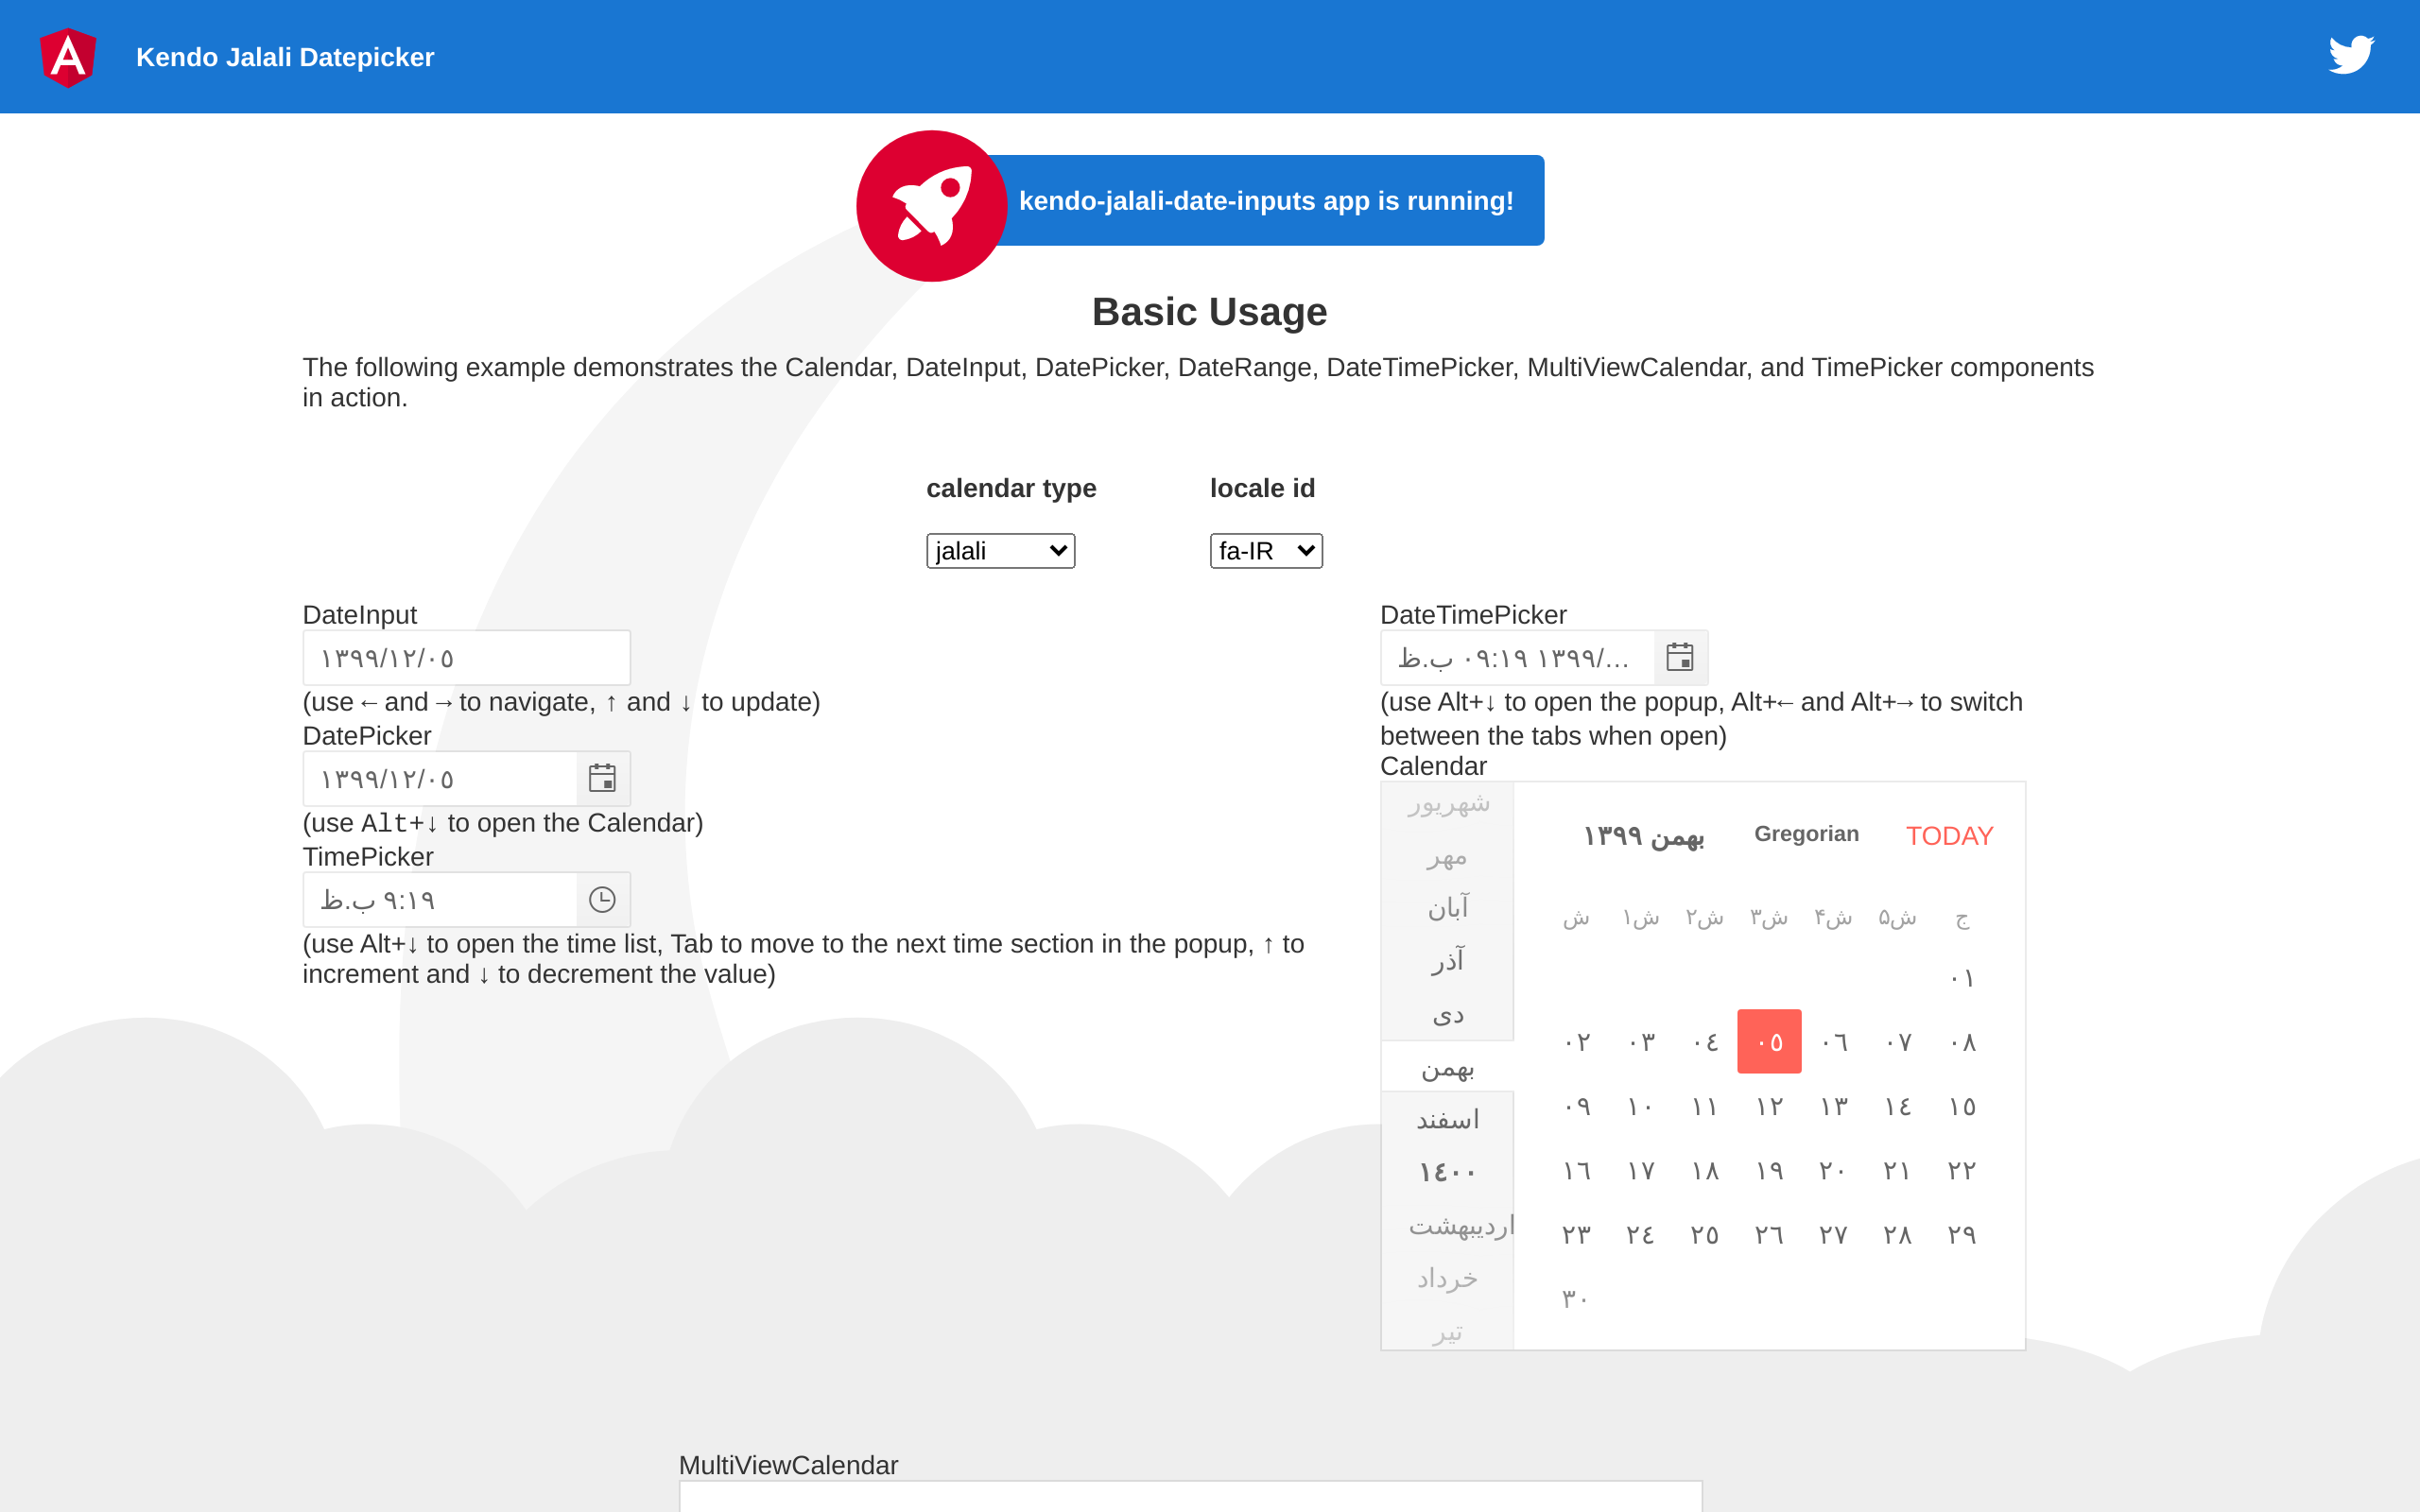Select day ۳۰ in the calendar
This screenshot has width=2420, height=1512.
pos(1577,1298)
